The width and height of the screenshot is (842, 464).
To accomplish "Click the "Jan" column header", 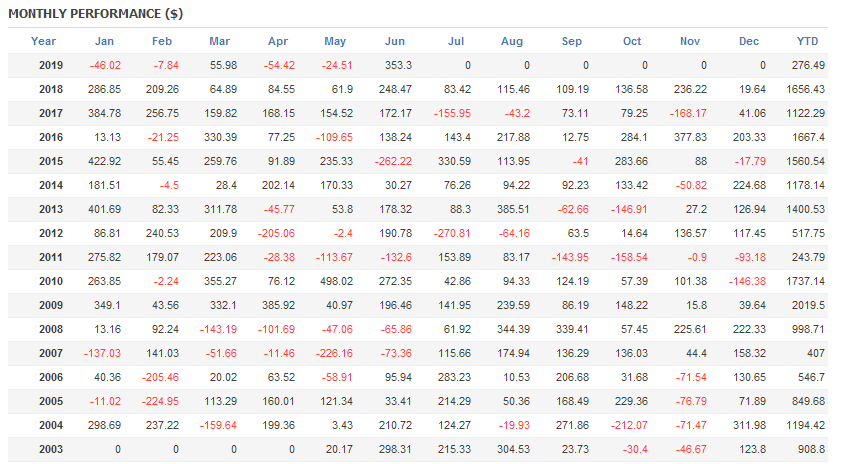I will click(x=104, y=41).
